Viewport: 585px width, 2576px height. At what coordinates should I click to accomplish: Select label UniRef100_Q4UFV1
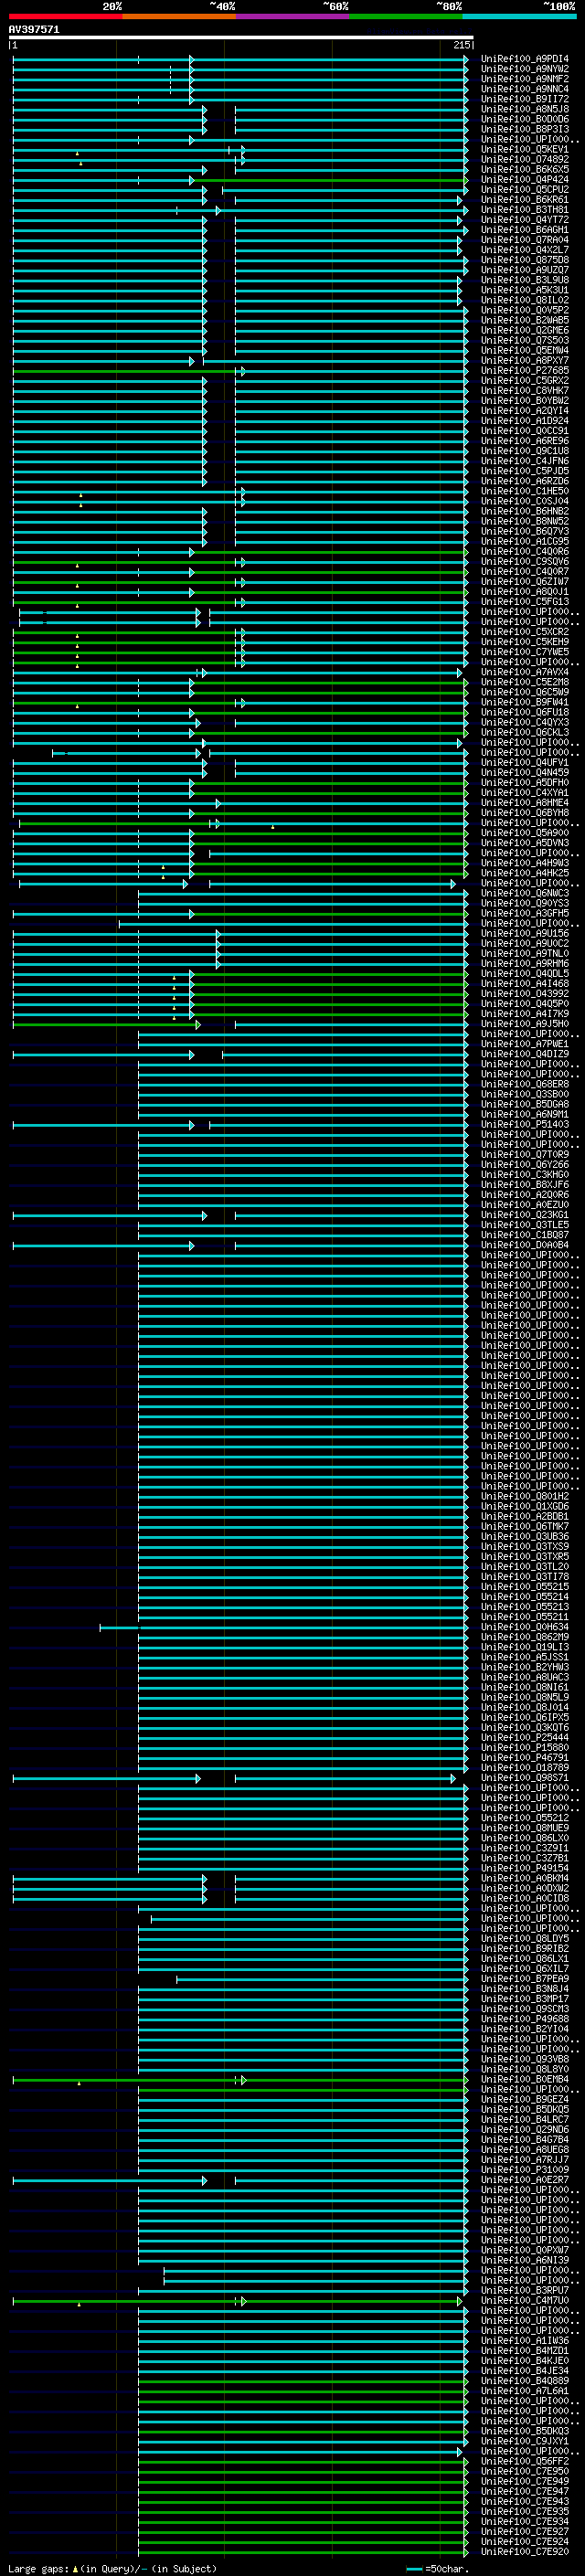[x=524, y=763]
